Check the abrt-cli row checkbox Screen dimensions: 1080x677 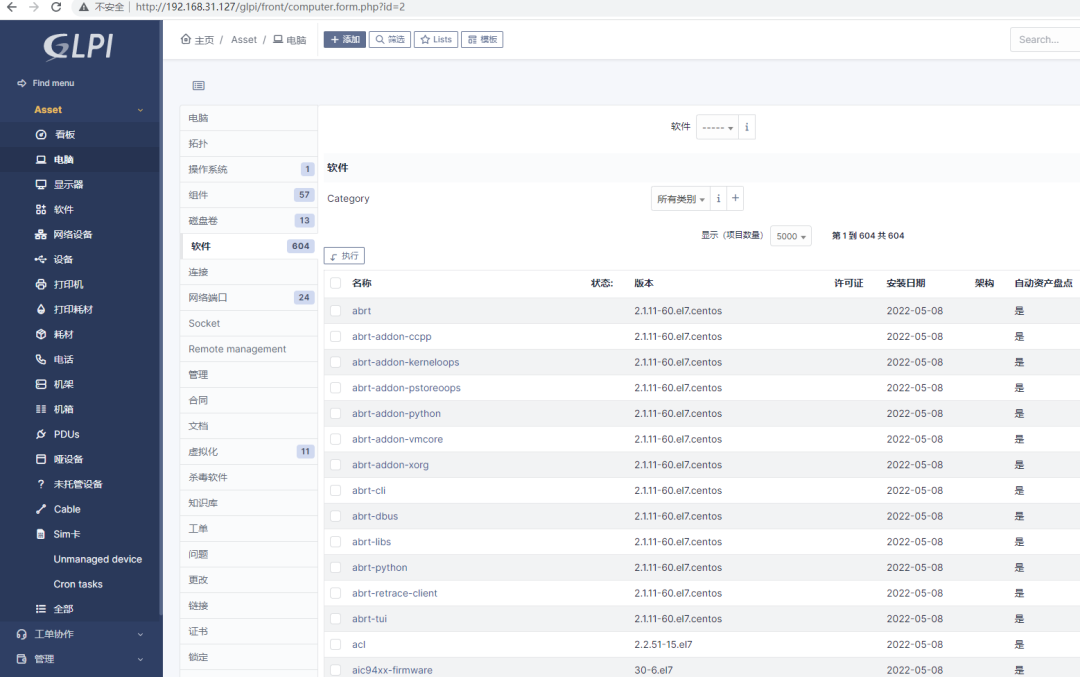335,490
